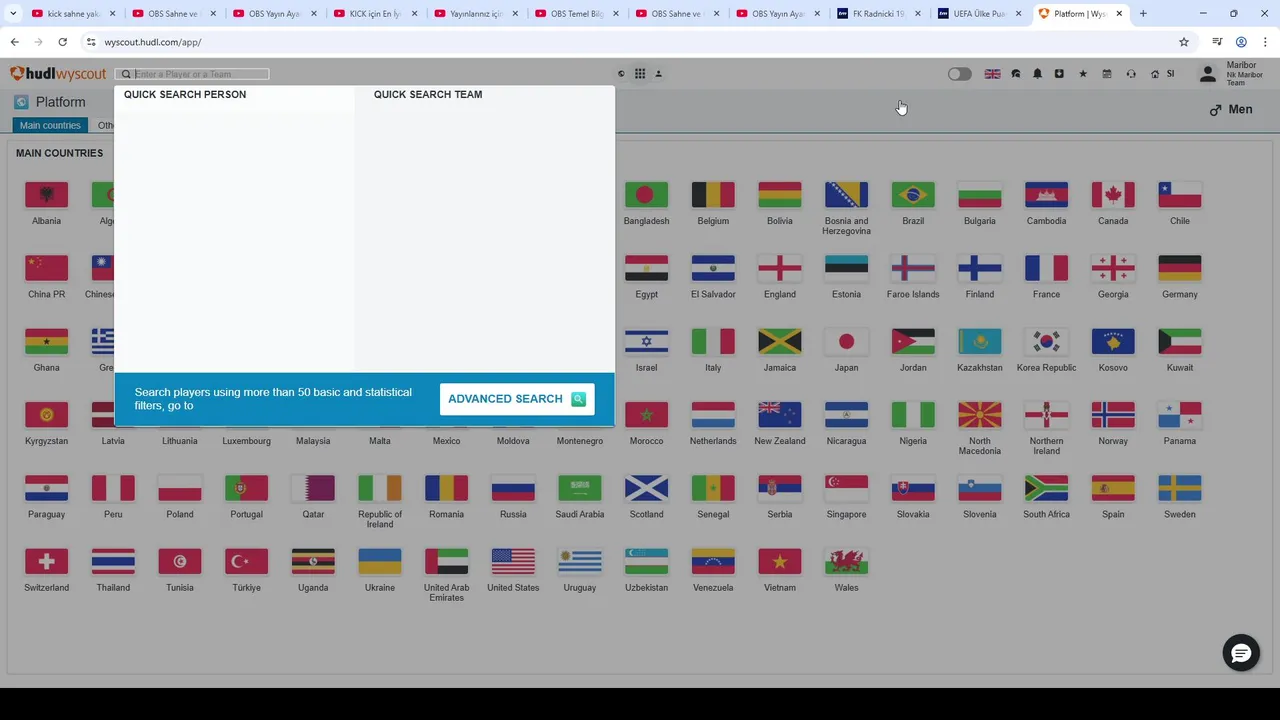Open the Scotland flag
This screenshot has width=1280, height=720.
click(646, 488)
